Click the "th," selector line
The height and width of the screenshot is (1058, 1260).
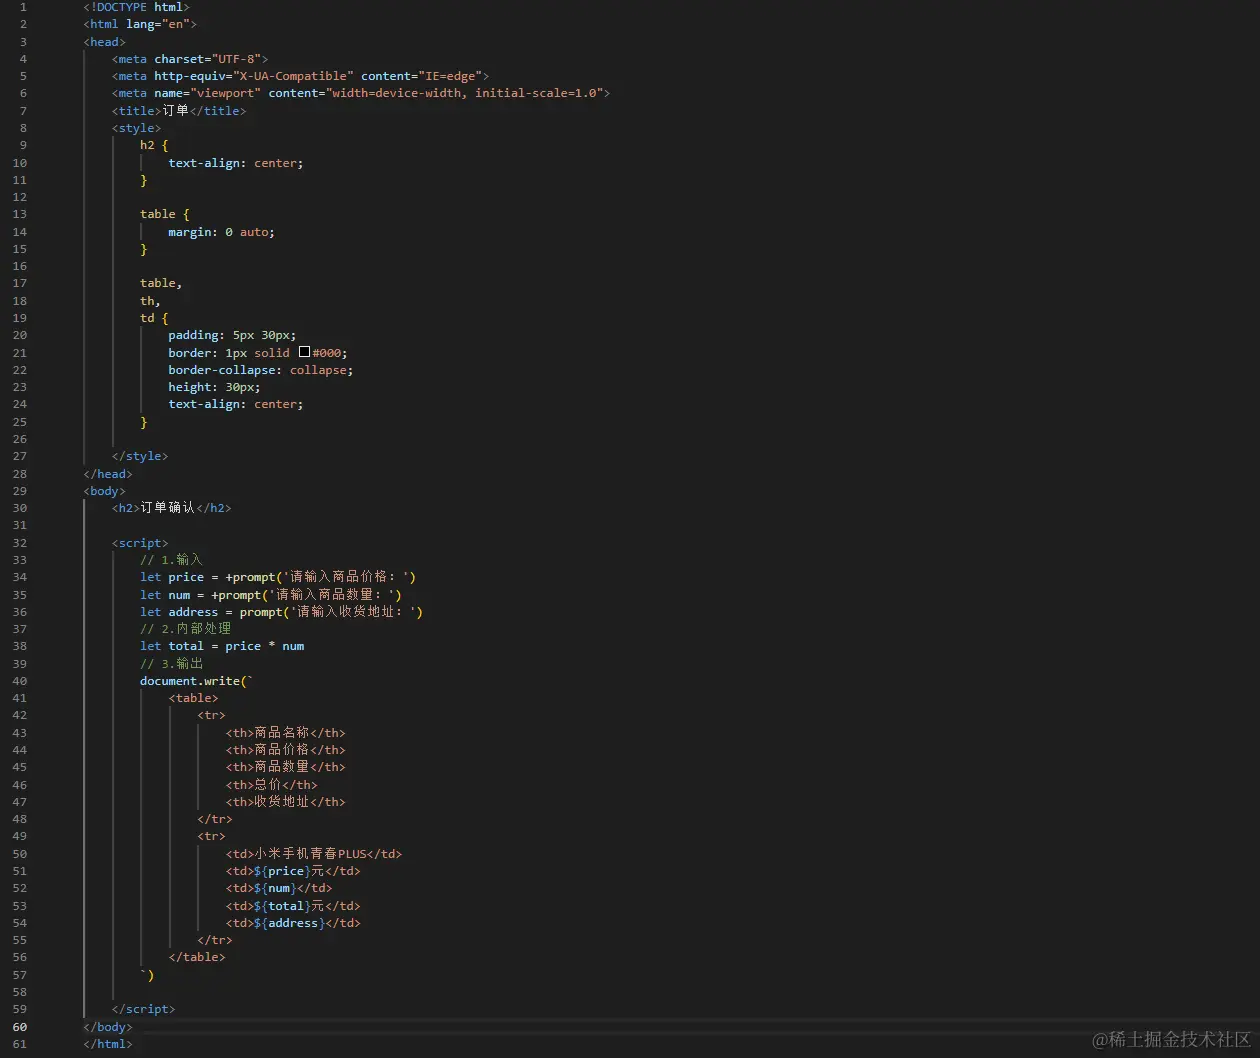[150, 301]
